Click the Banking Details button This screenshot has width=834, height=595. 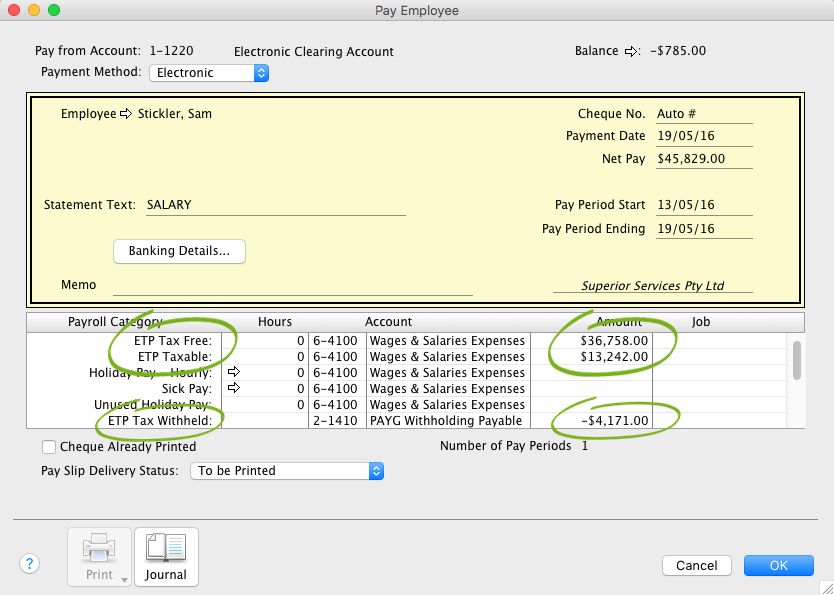180,251
